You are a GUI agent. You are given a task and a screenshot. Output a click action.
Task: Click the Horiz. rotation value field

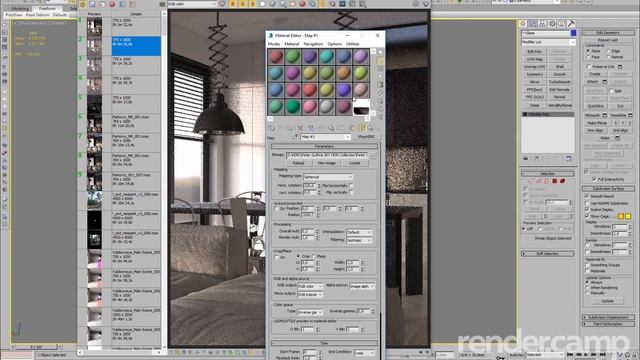(x=309, y=186)
